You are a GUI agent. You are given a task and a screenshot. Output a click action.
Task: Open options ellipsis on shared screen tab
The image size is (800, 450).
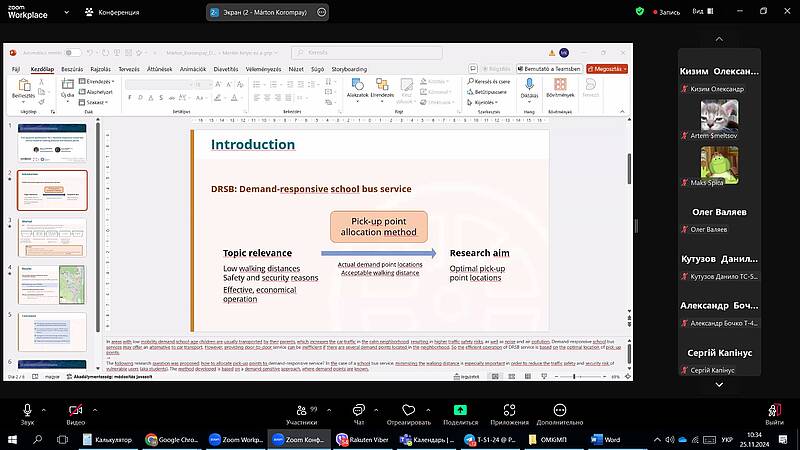(x=321, y=12)
